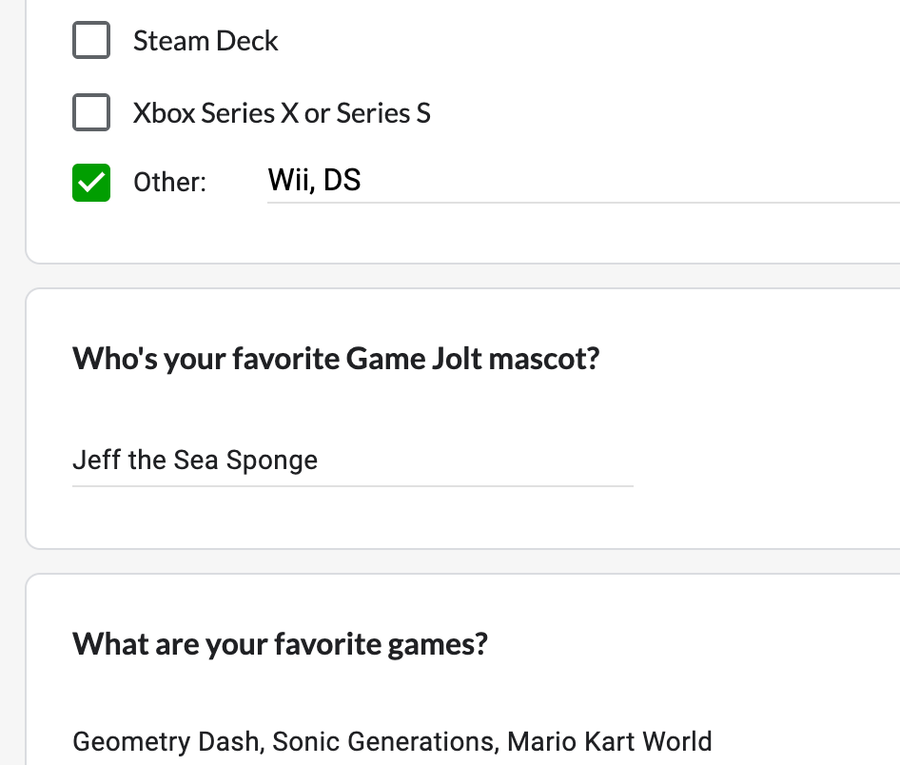The image size is (900, 765).
Task: Click the Other field containing 'Wii, DS'
Action: pos(583,180)
